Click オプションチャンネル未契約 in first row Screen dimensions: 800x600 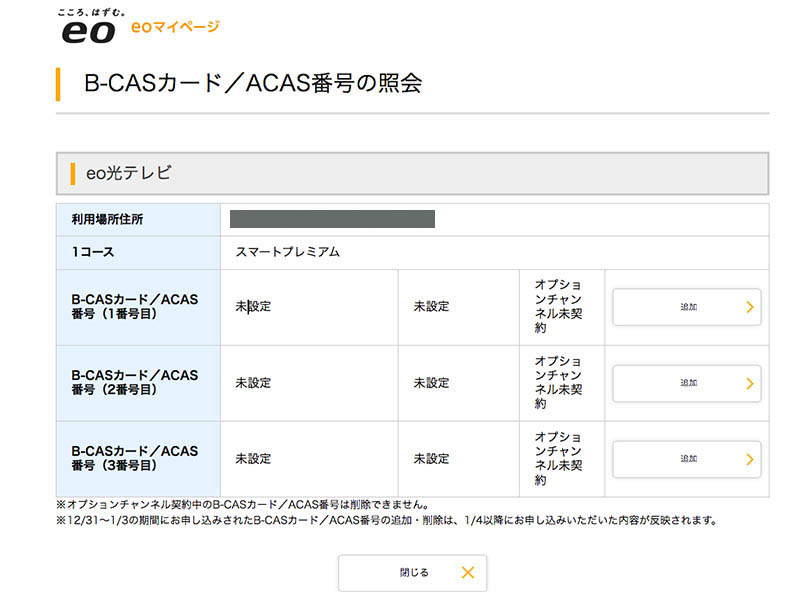click(x=561, y=307)
